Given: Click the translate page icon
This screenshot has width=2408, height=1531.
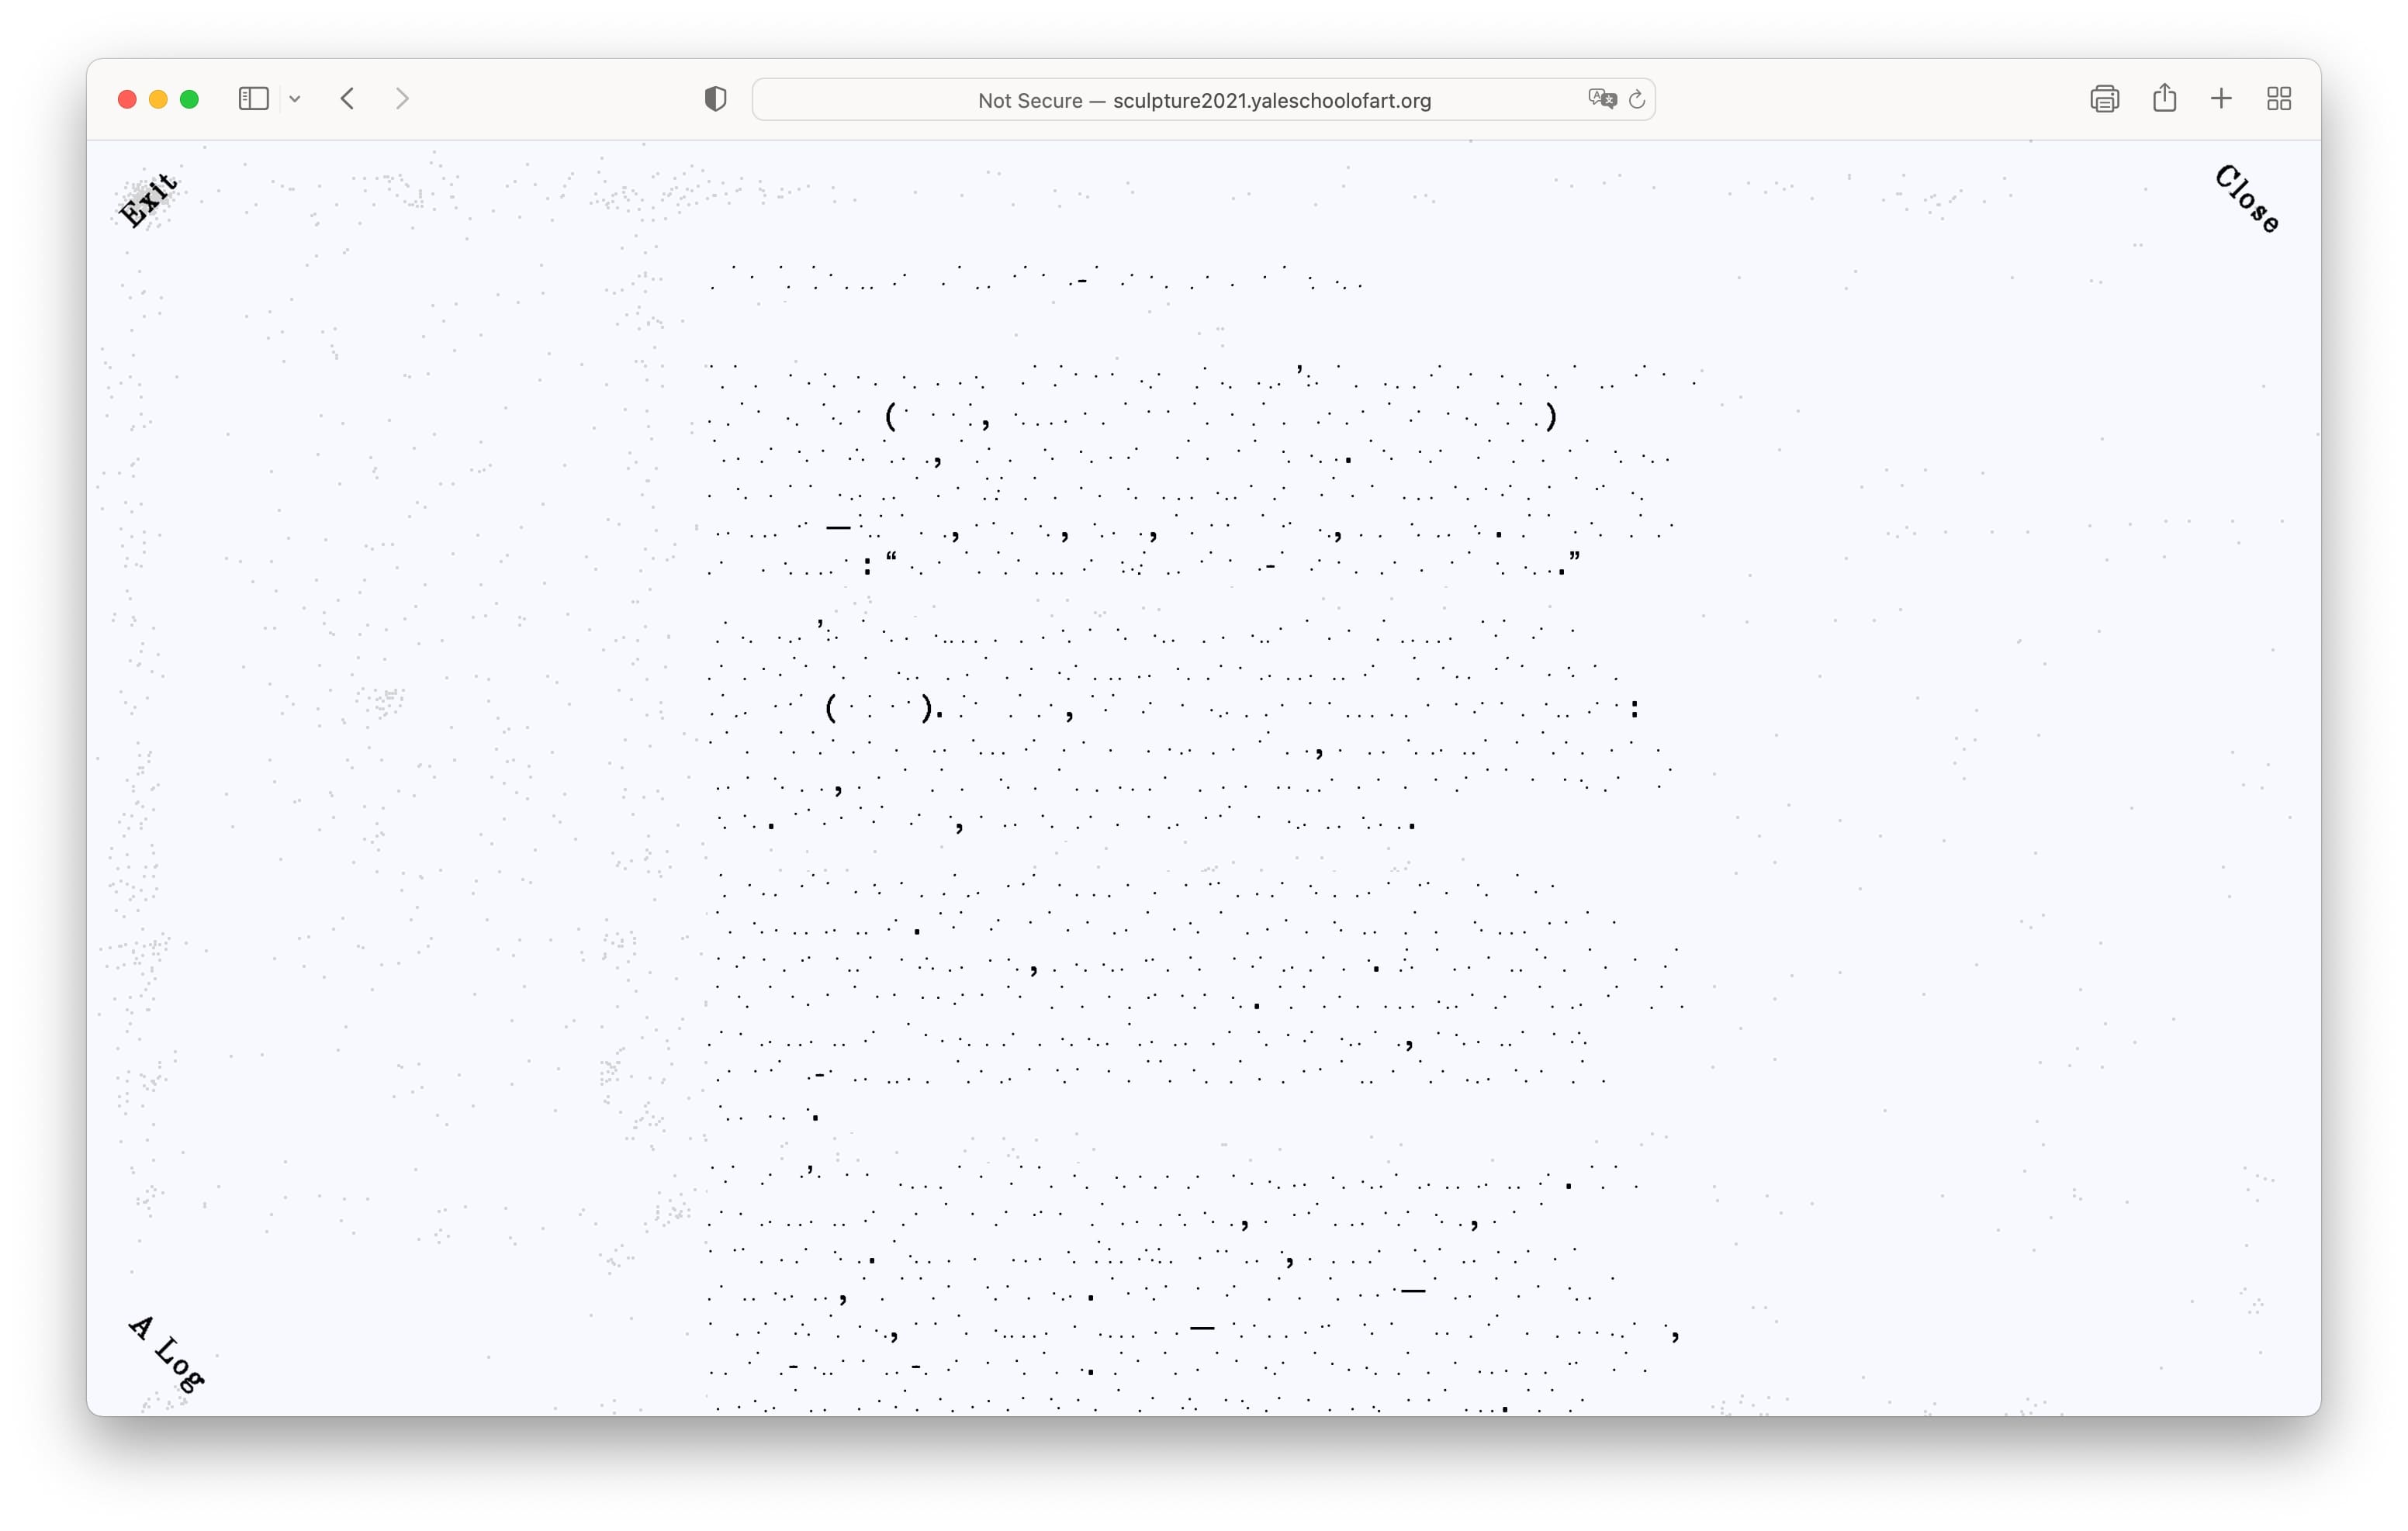Looking at the screenshot, I should [1601, 99].
